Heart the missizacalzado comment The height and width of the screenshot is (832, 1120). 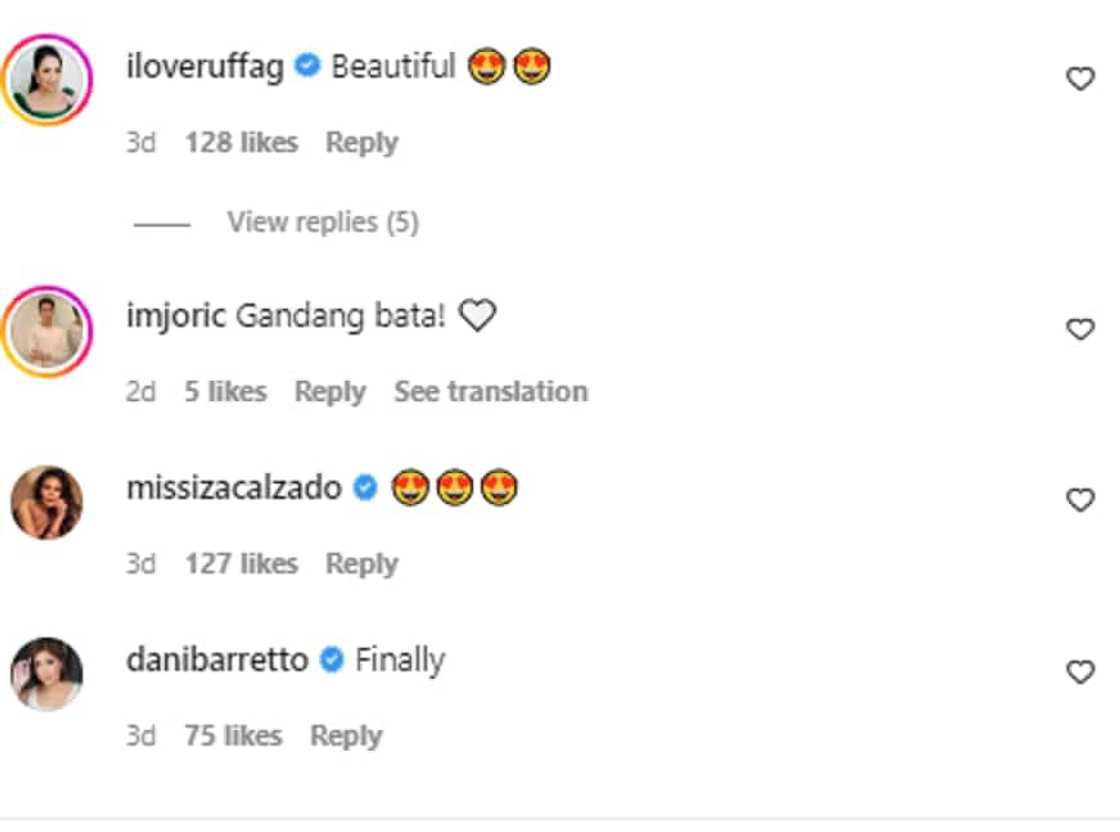(x=1080, y=500)
